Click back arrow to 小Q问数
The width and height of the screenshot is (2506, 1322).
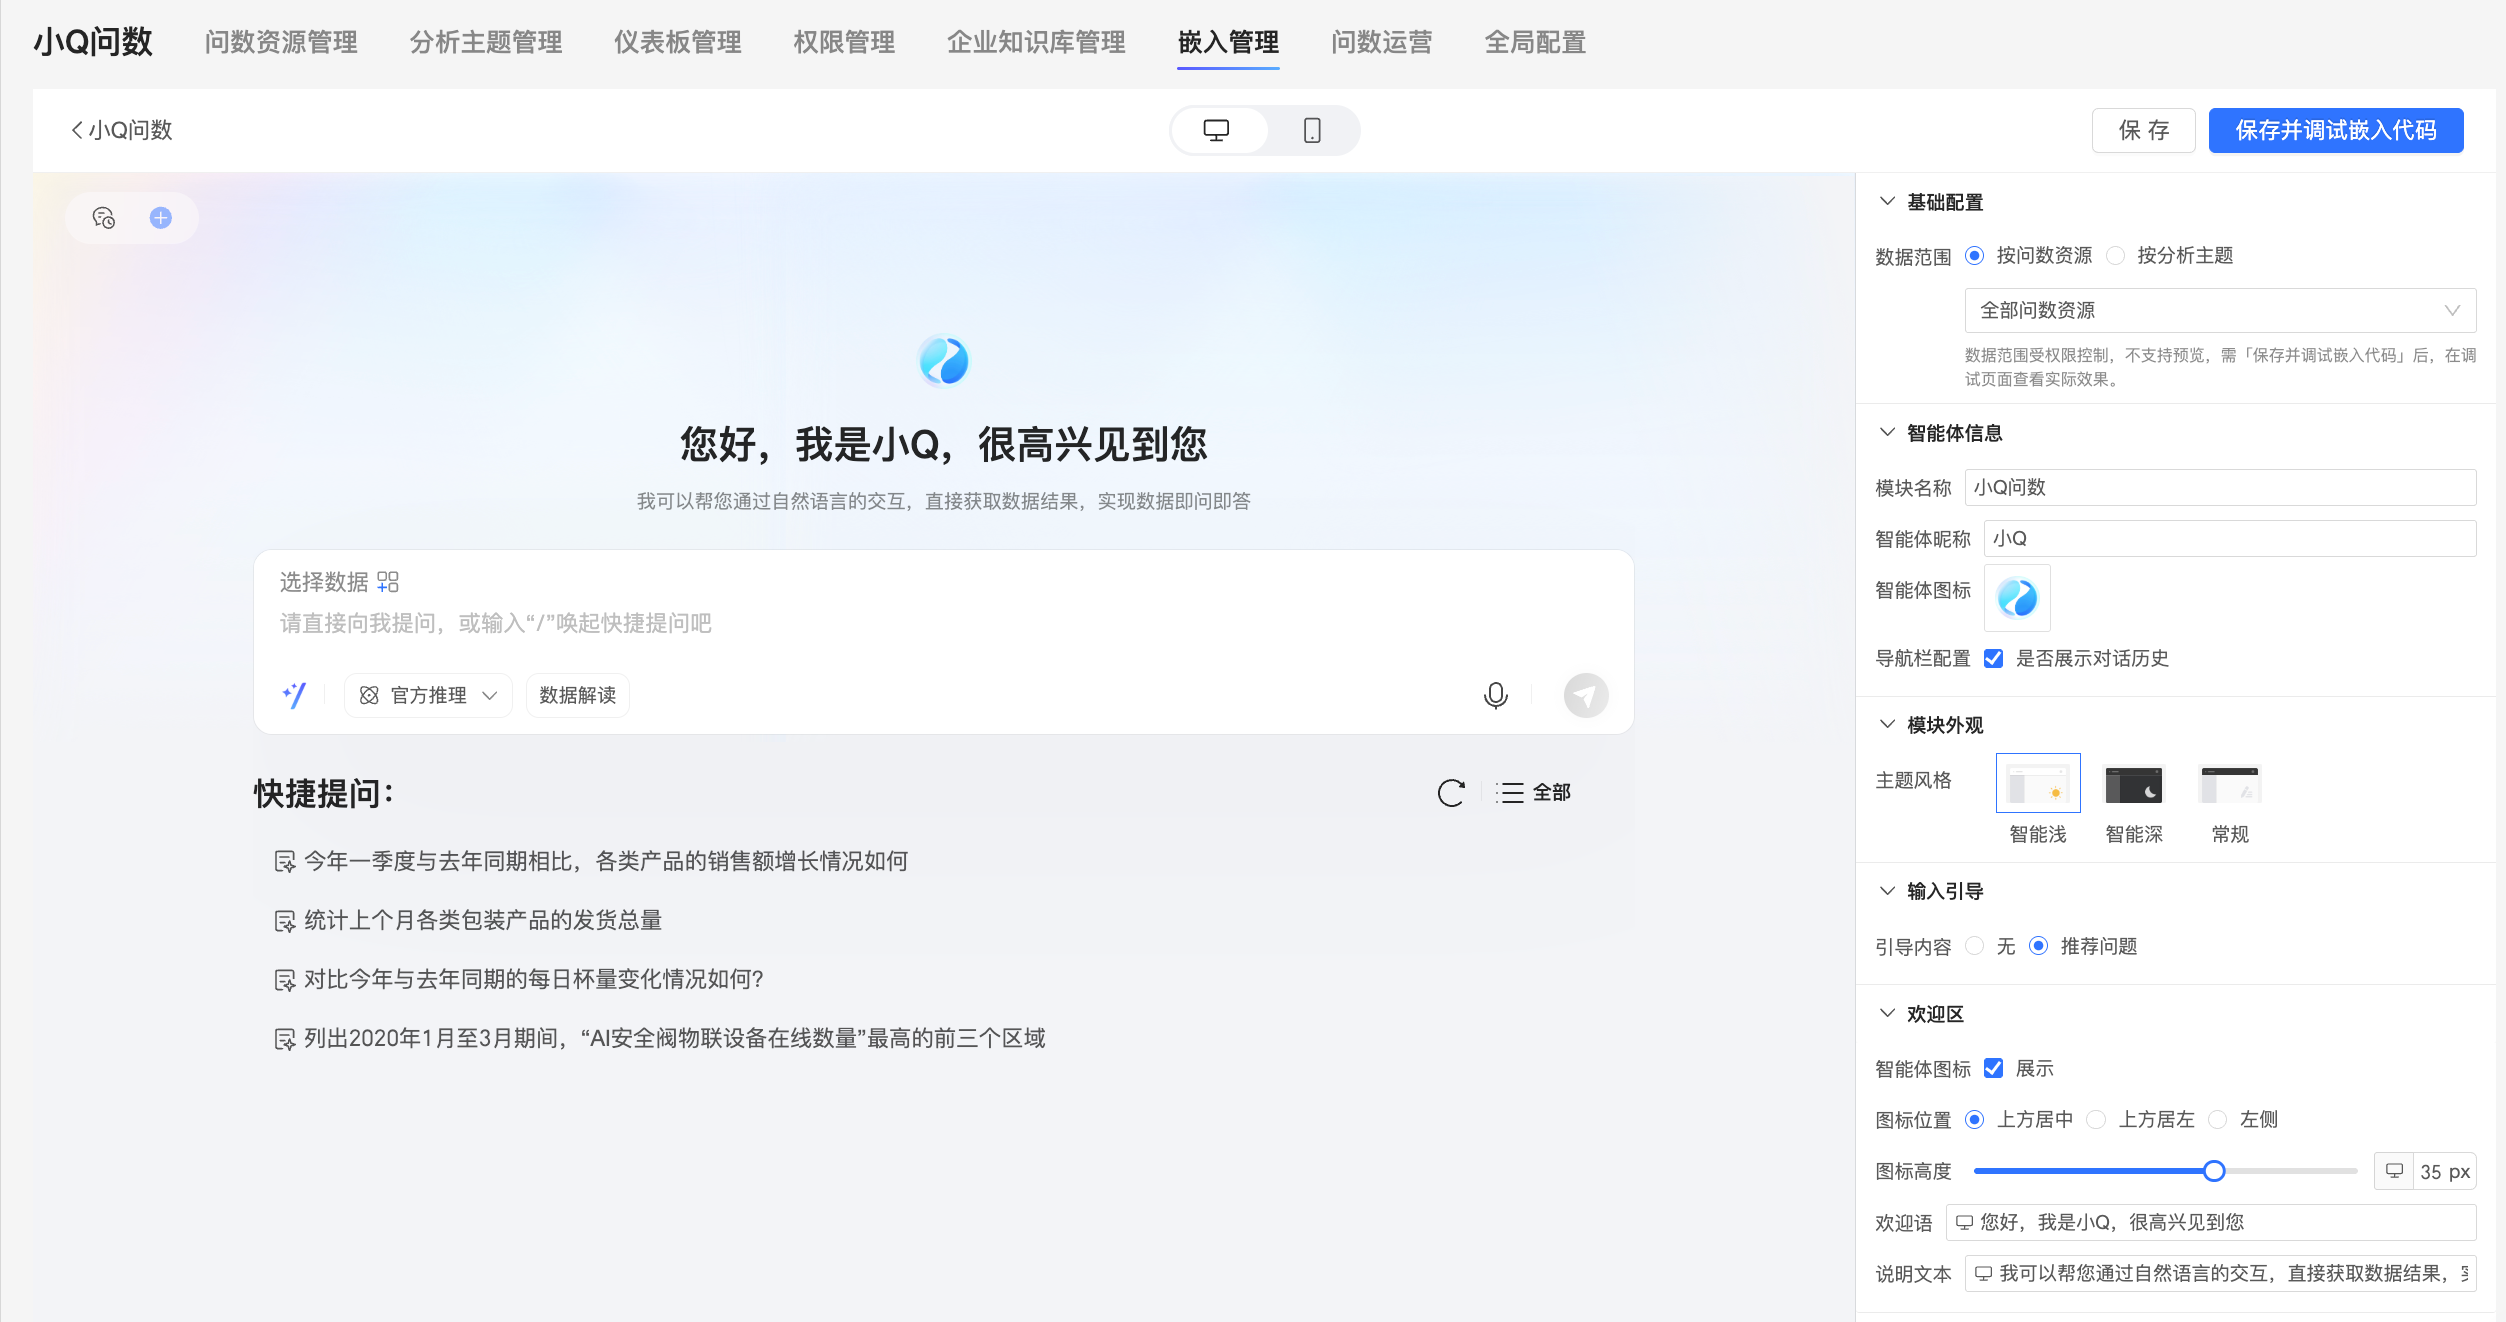[77, 130]
